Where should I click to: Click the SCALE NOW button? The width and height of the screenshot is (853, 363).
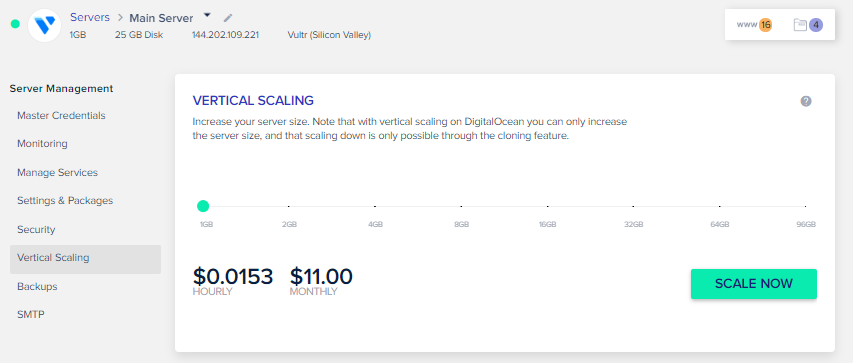point(753,284)
